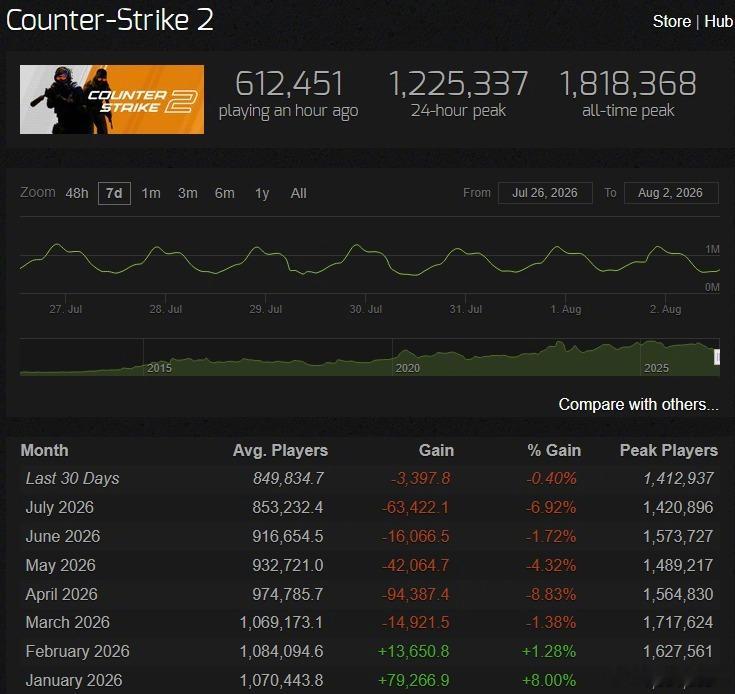Click the From date field Jul 26, 2026
Image resolution: width=735 pixels, height=694 pixels.
(545, 193)
